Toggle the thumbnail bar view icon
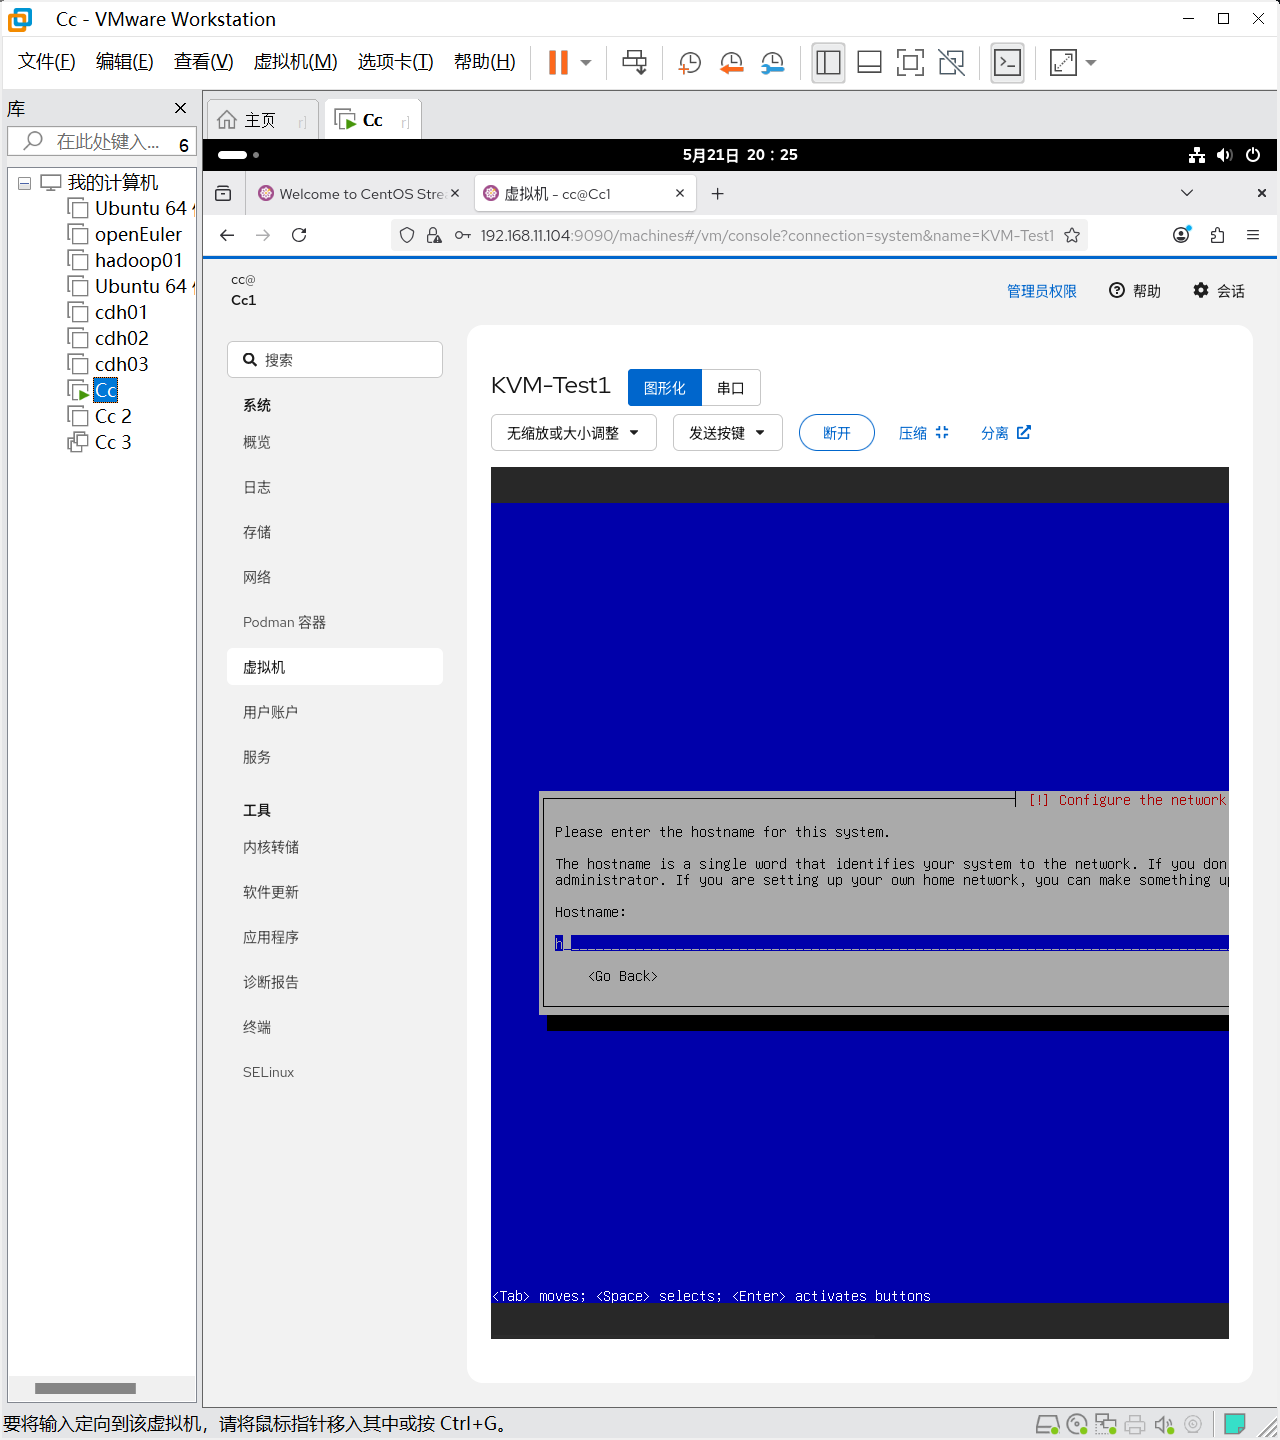Image resolution: width=1280 pixels, height=1440 pixels. click(x=869, y=62)
